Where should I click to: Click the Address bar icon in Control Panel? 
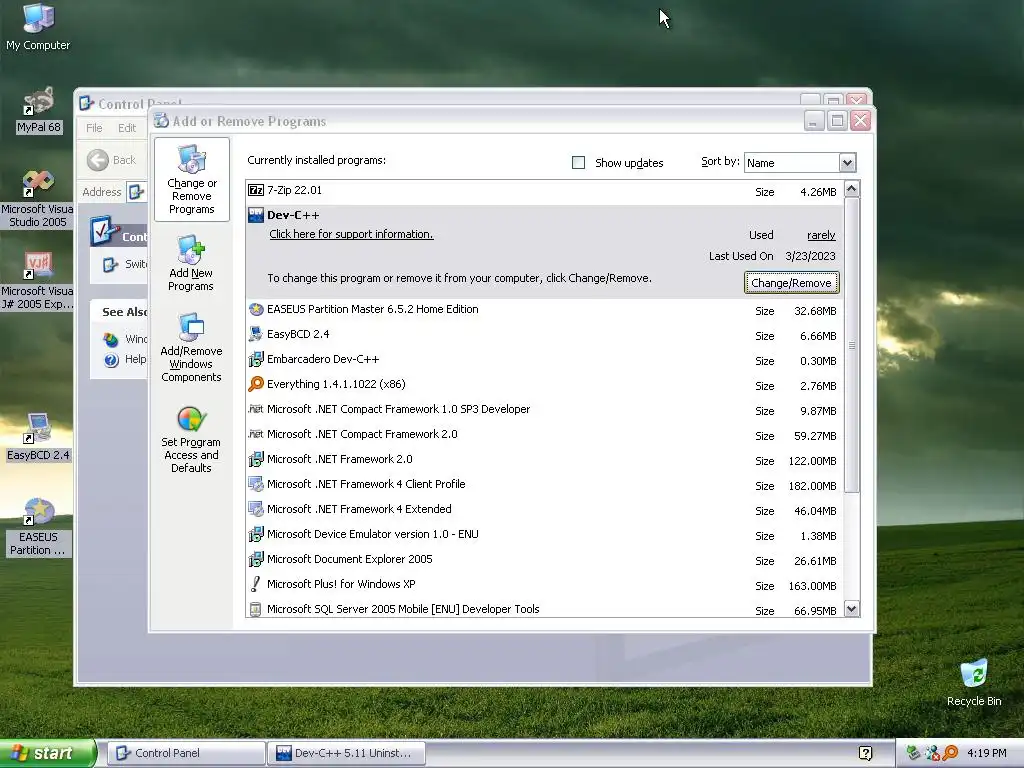[136, 191]
